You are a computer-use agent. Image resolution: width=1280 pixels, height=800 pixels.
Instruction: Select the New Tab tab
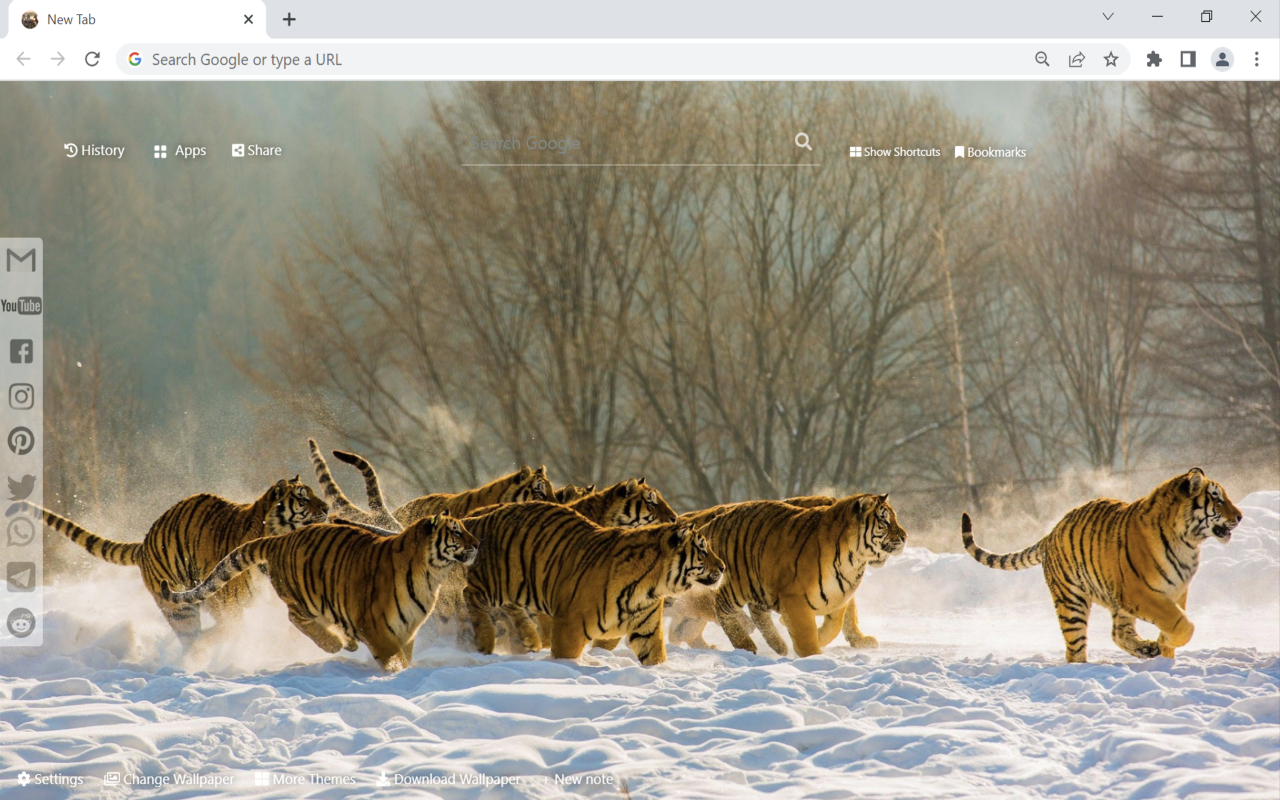(x=137, y=20)
